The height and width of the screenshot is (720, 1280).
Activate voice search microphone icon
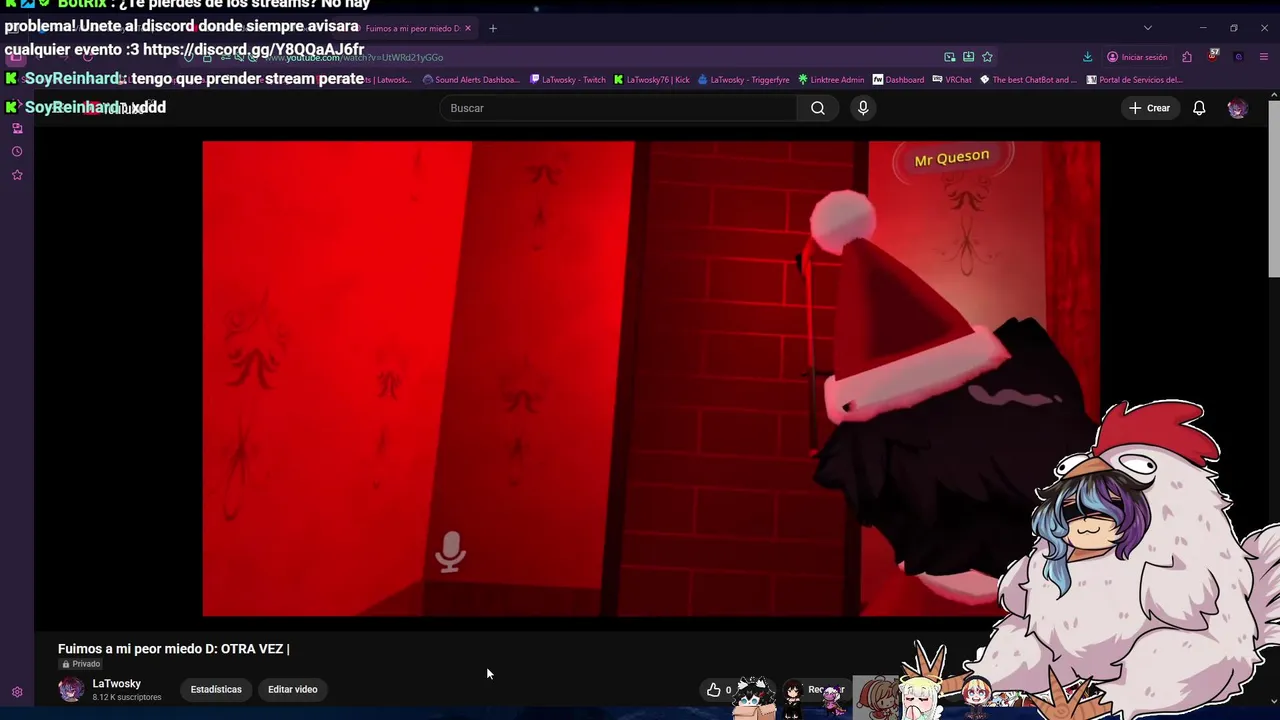click(x=863, y=108)
